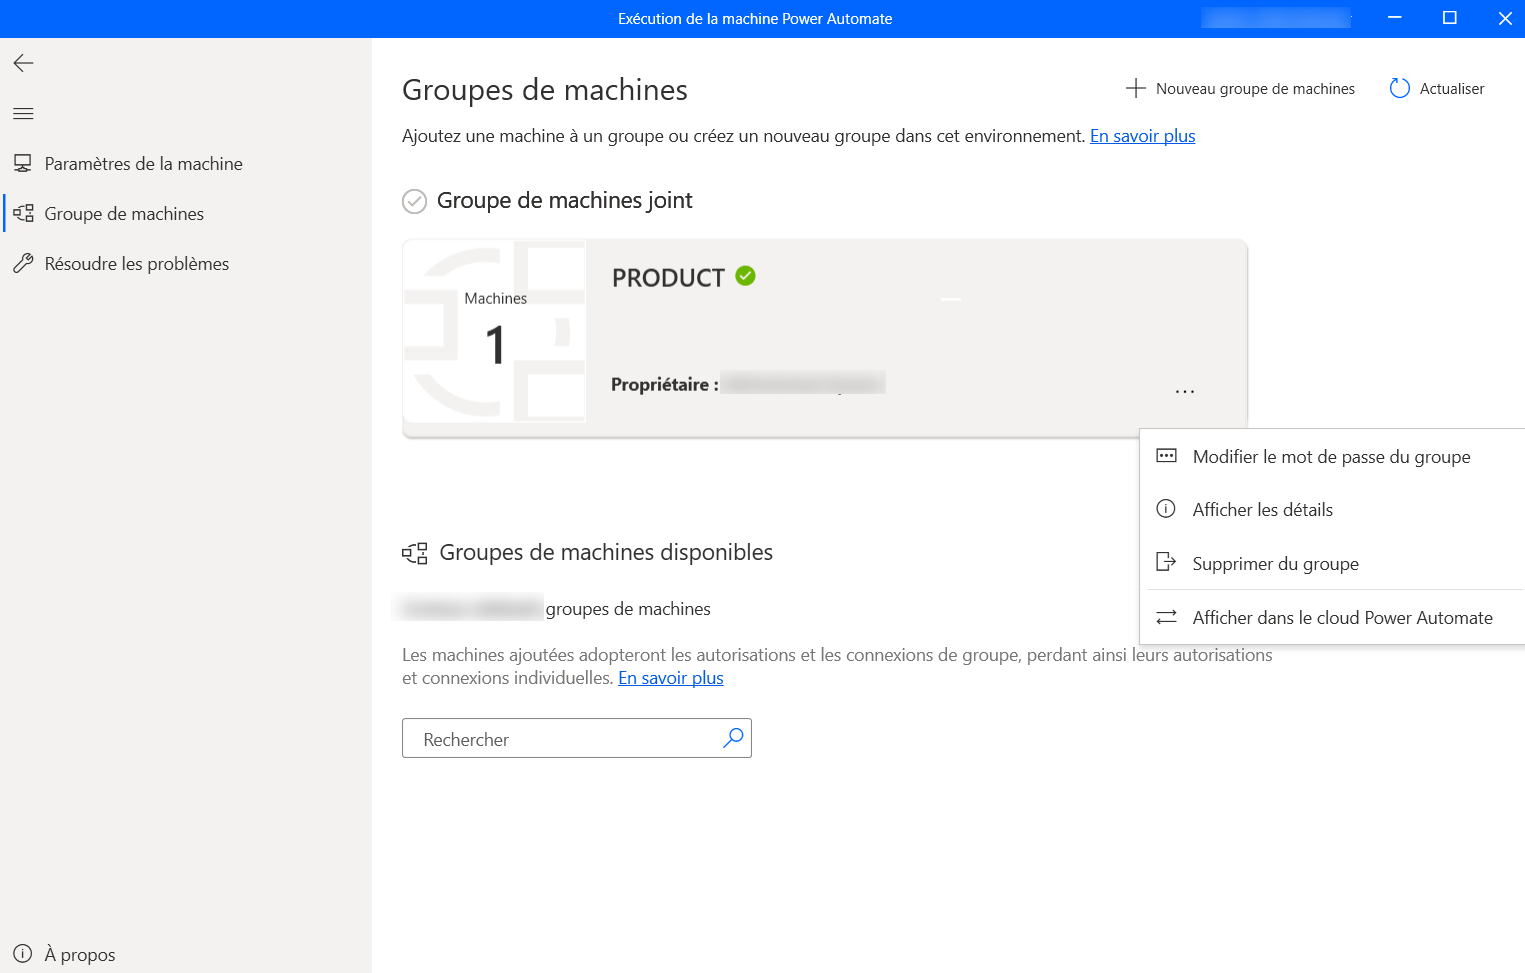Click the exit-door icon beside Supprimer
This screenshot has width=1525, height=973.
click(x=1166, y=562)
